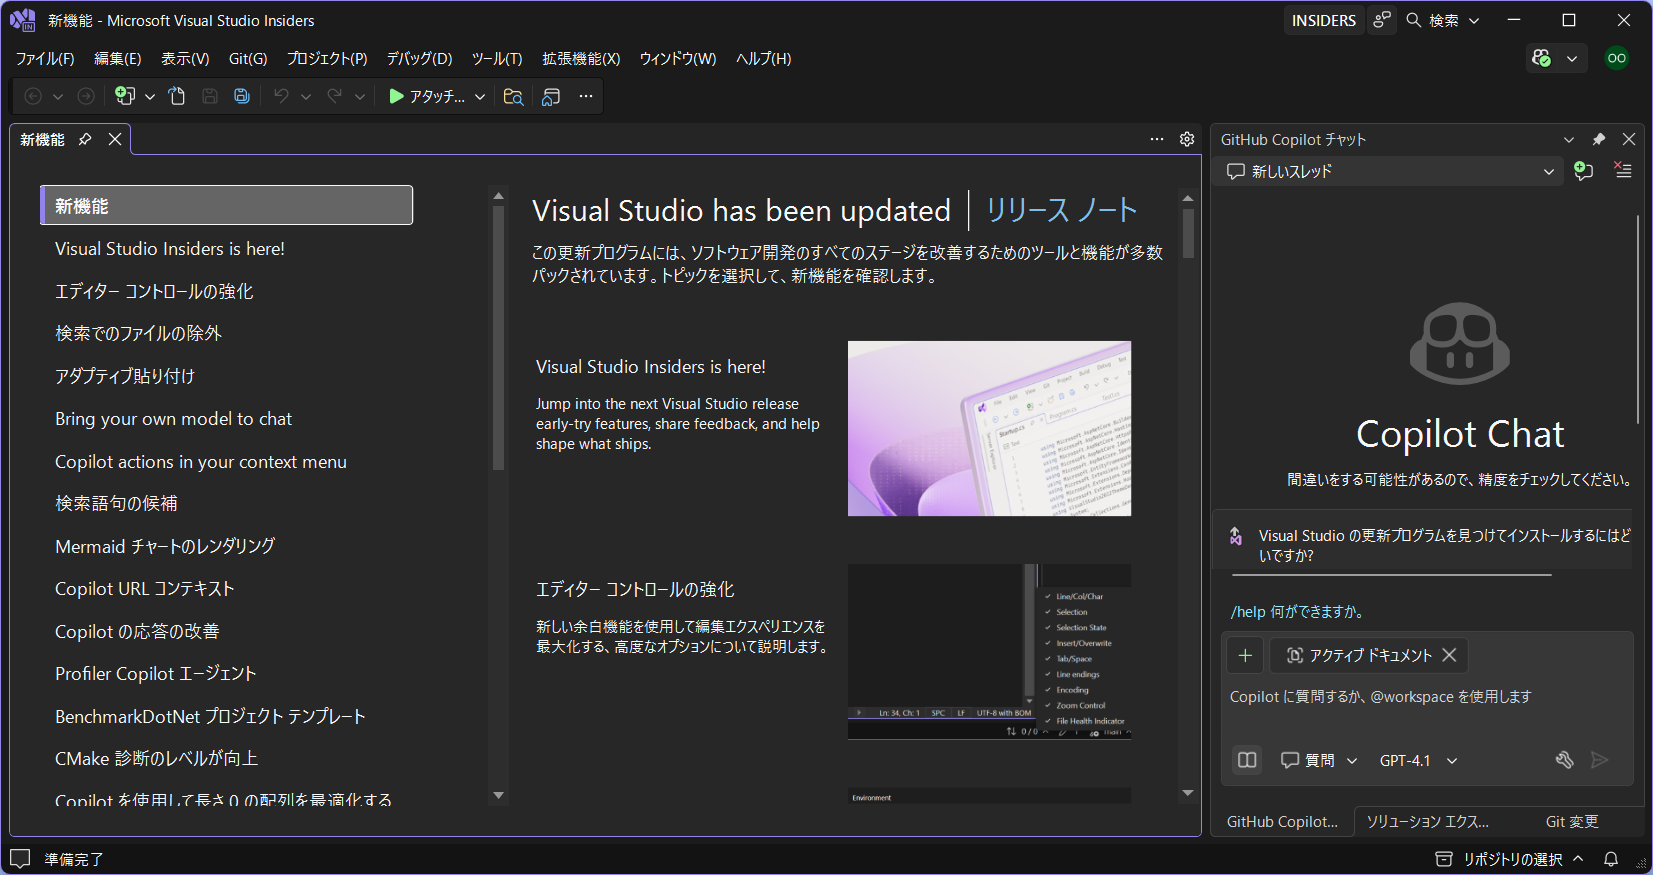
Task: Select the Bring your own model to chat topic
Action: pyautogui.click(x=173, y=418)
